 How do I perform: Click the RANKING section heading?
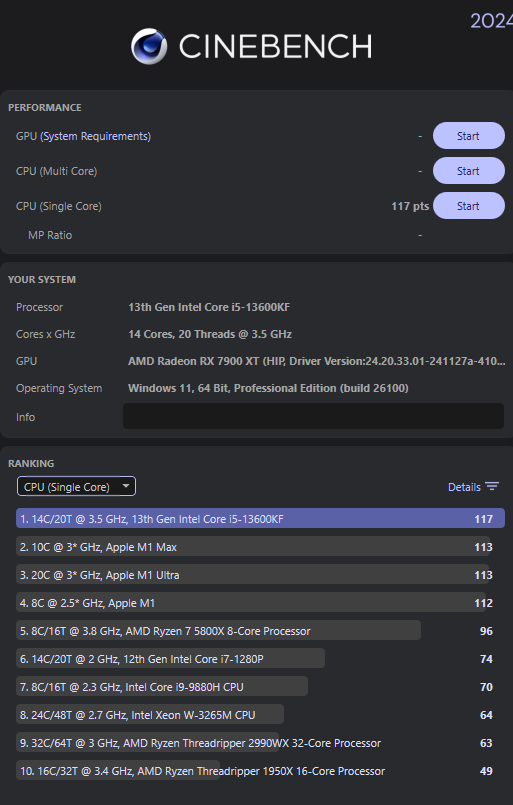31,463
